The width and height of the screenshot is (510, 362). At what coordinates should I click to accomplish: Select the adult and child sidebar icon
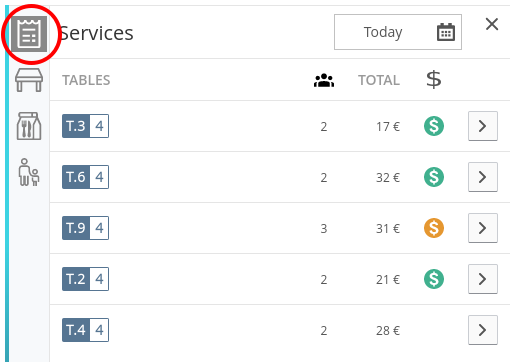29,172
